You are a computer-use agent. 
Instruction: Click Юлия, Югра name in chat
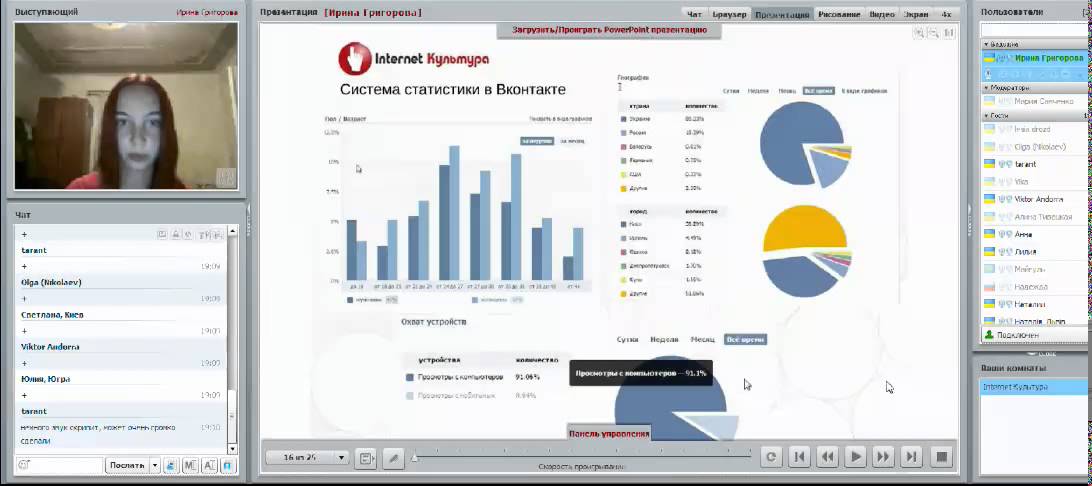click(45, 379)
